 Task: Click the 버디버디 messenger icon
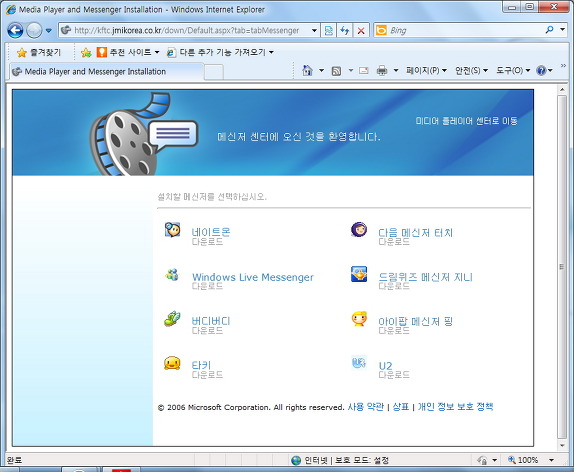pos(172,319)
